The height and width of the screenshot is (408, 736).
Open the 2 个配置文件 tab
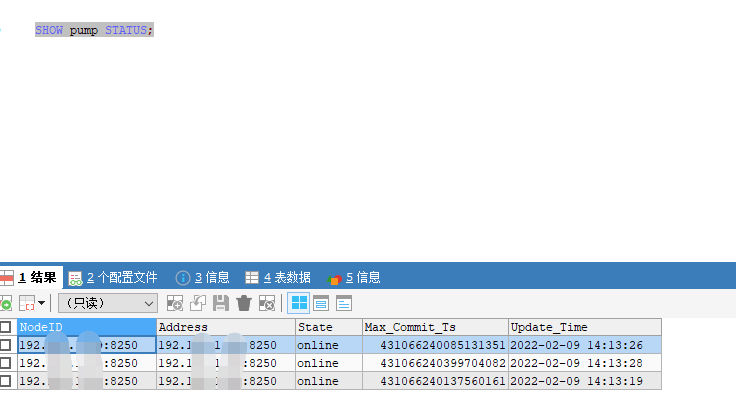(x=113, y=277)
